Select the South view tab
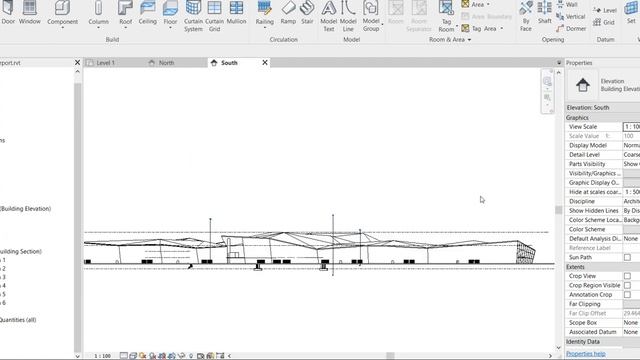Viewport: 640px width, 360px height. [x=229, y=63]
